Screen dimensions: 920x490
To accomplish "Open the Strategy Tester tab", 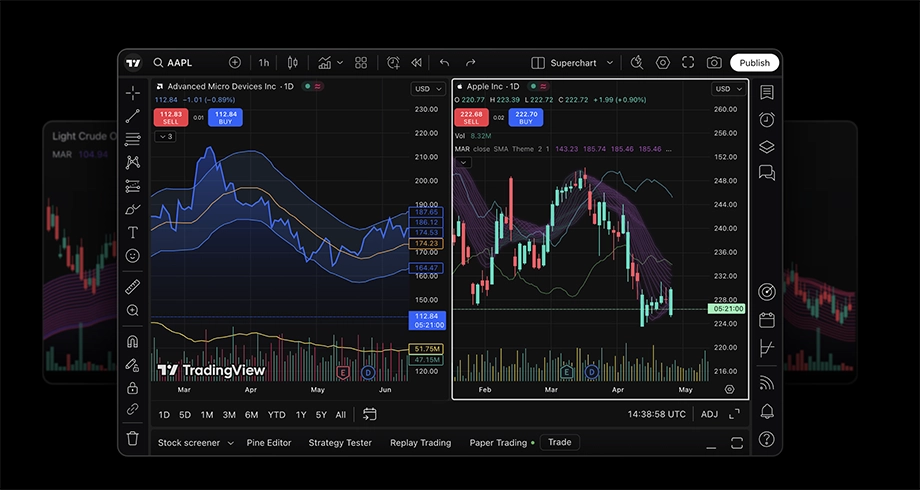I will pyautogui.click(x=340, y=443).
